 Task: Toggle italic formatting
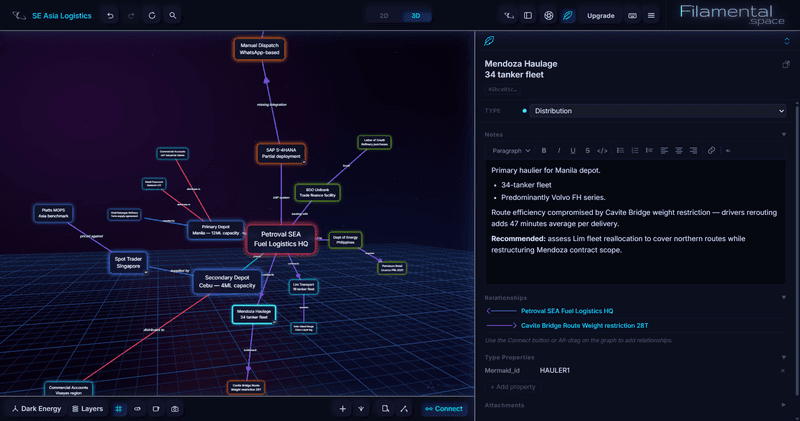point(559,151)
